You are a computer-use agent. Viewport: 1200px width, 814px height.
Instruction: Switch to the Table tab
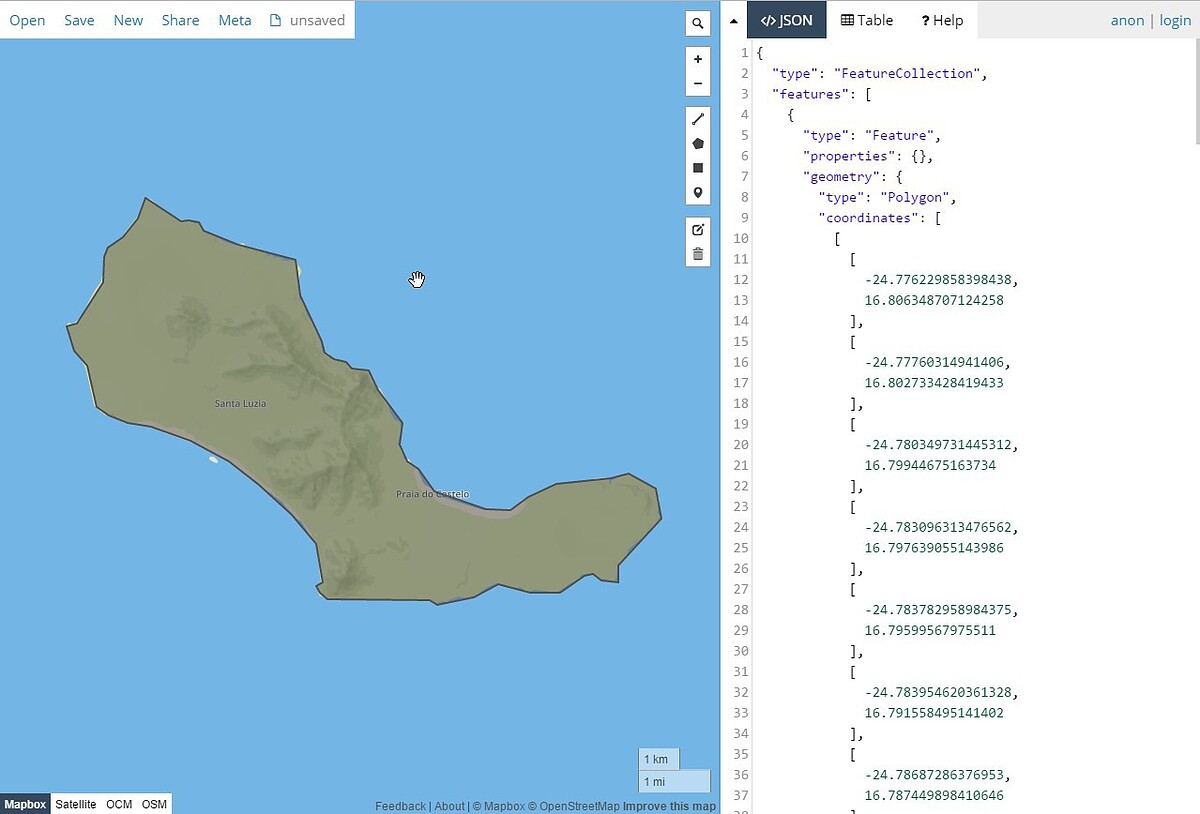point(867,20)
